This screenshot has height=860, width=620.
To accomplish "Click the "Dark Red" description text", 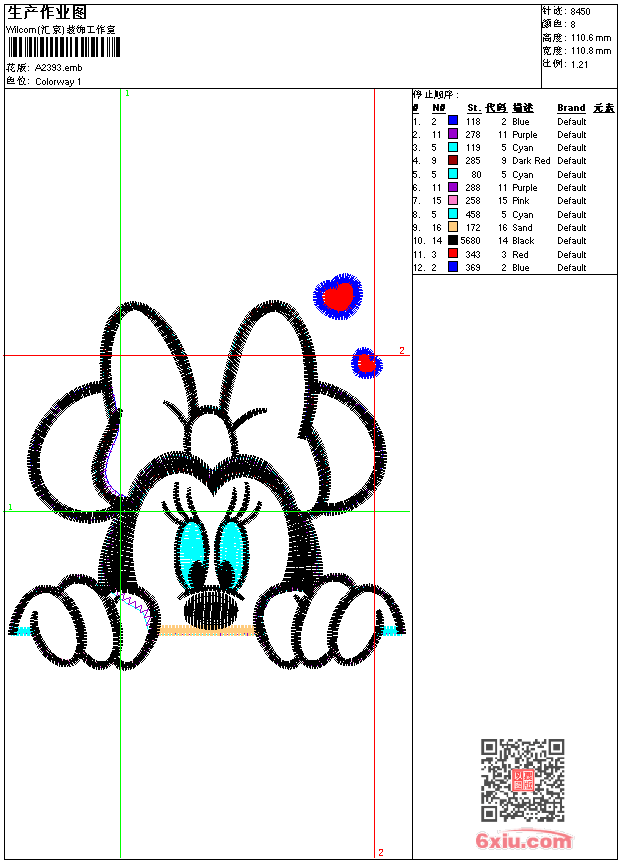I will (x=531, y=161).
